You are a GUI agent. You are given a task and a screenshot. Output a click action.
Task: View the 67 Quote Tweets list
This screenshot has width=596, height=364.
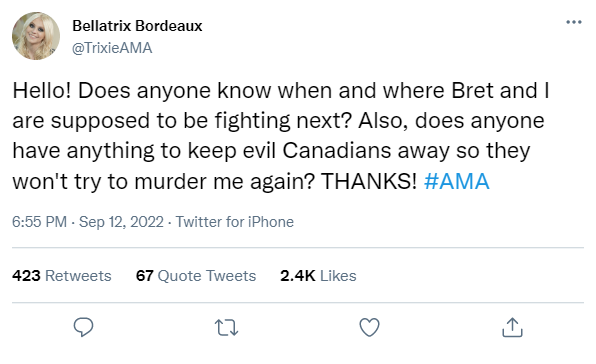196,276
